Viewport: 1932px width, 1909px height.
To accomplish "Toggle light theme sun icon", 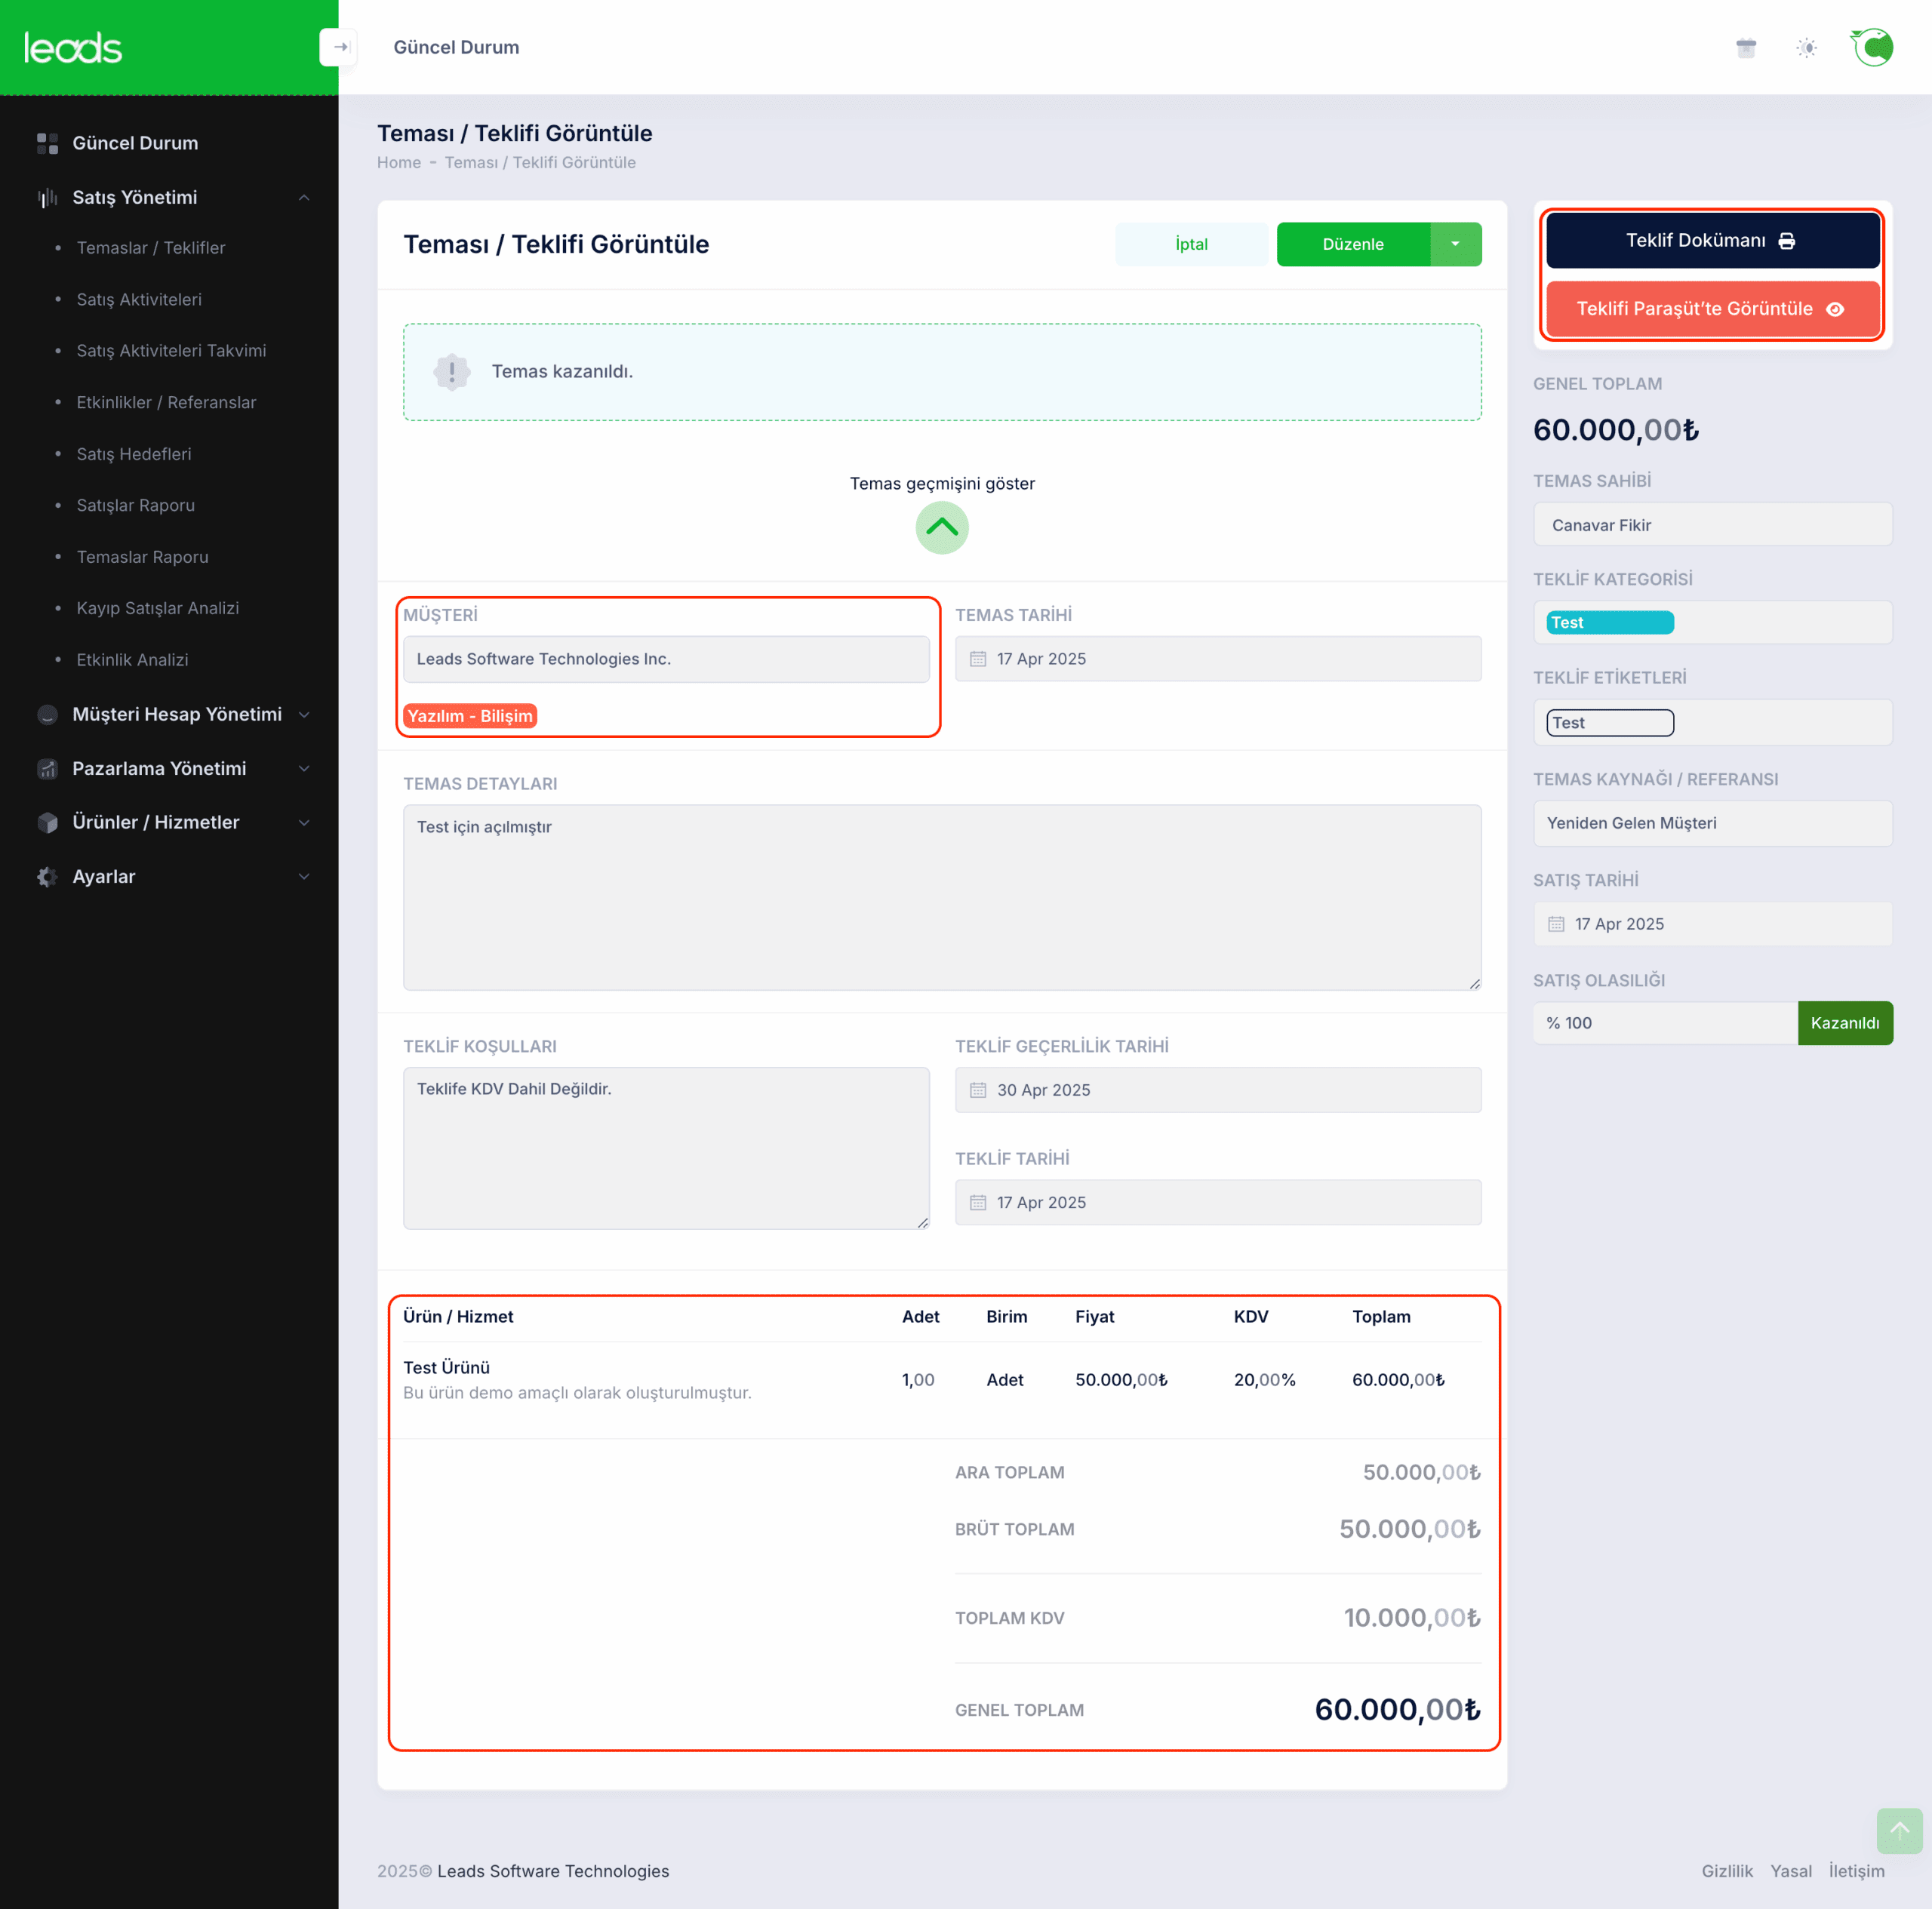I will point(1806,47).
